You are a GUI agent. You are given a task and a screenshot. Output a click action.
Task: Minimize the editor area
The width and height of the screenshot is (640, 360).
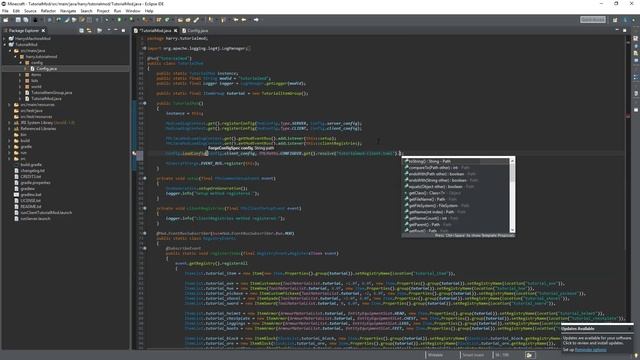[x=617, y=30]
